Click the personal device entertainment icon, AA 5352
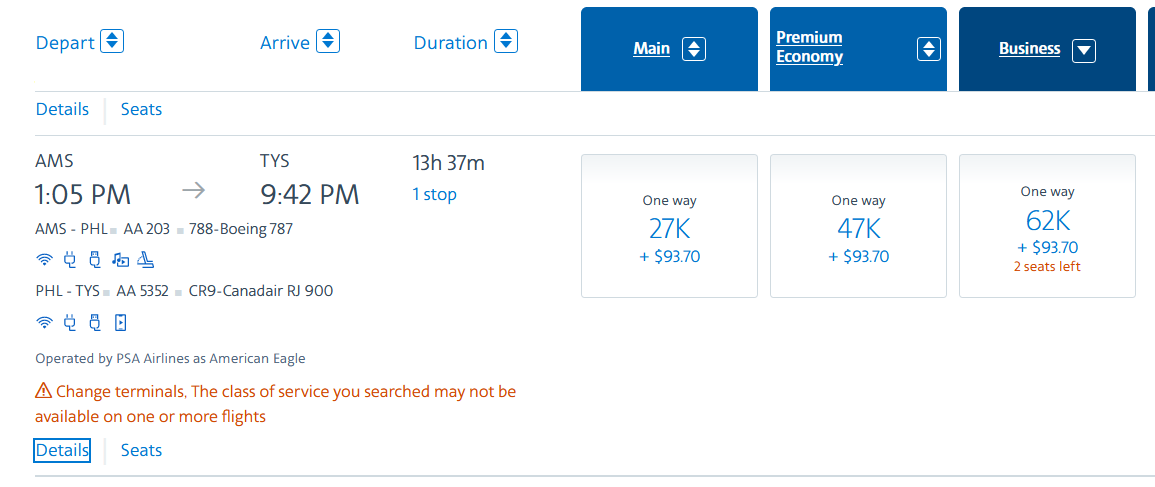The image size is (1155, 487). click(x=120, y=322)
